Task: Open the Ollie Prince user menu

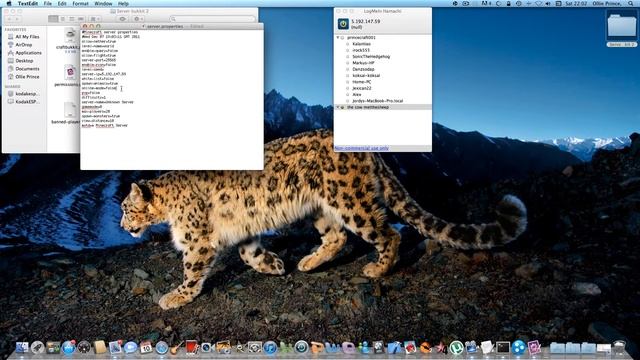Action: click(606, 3)
